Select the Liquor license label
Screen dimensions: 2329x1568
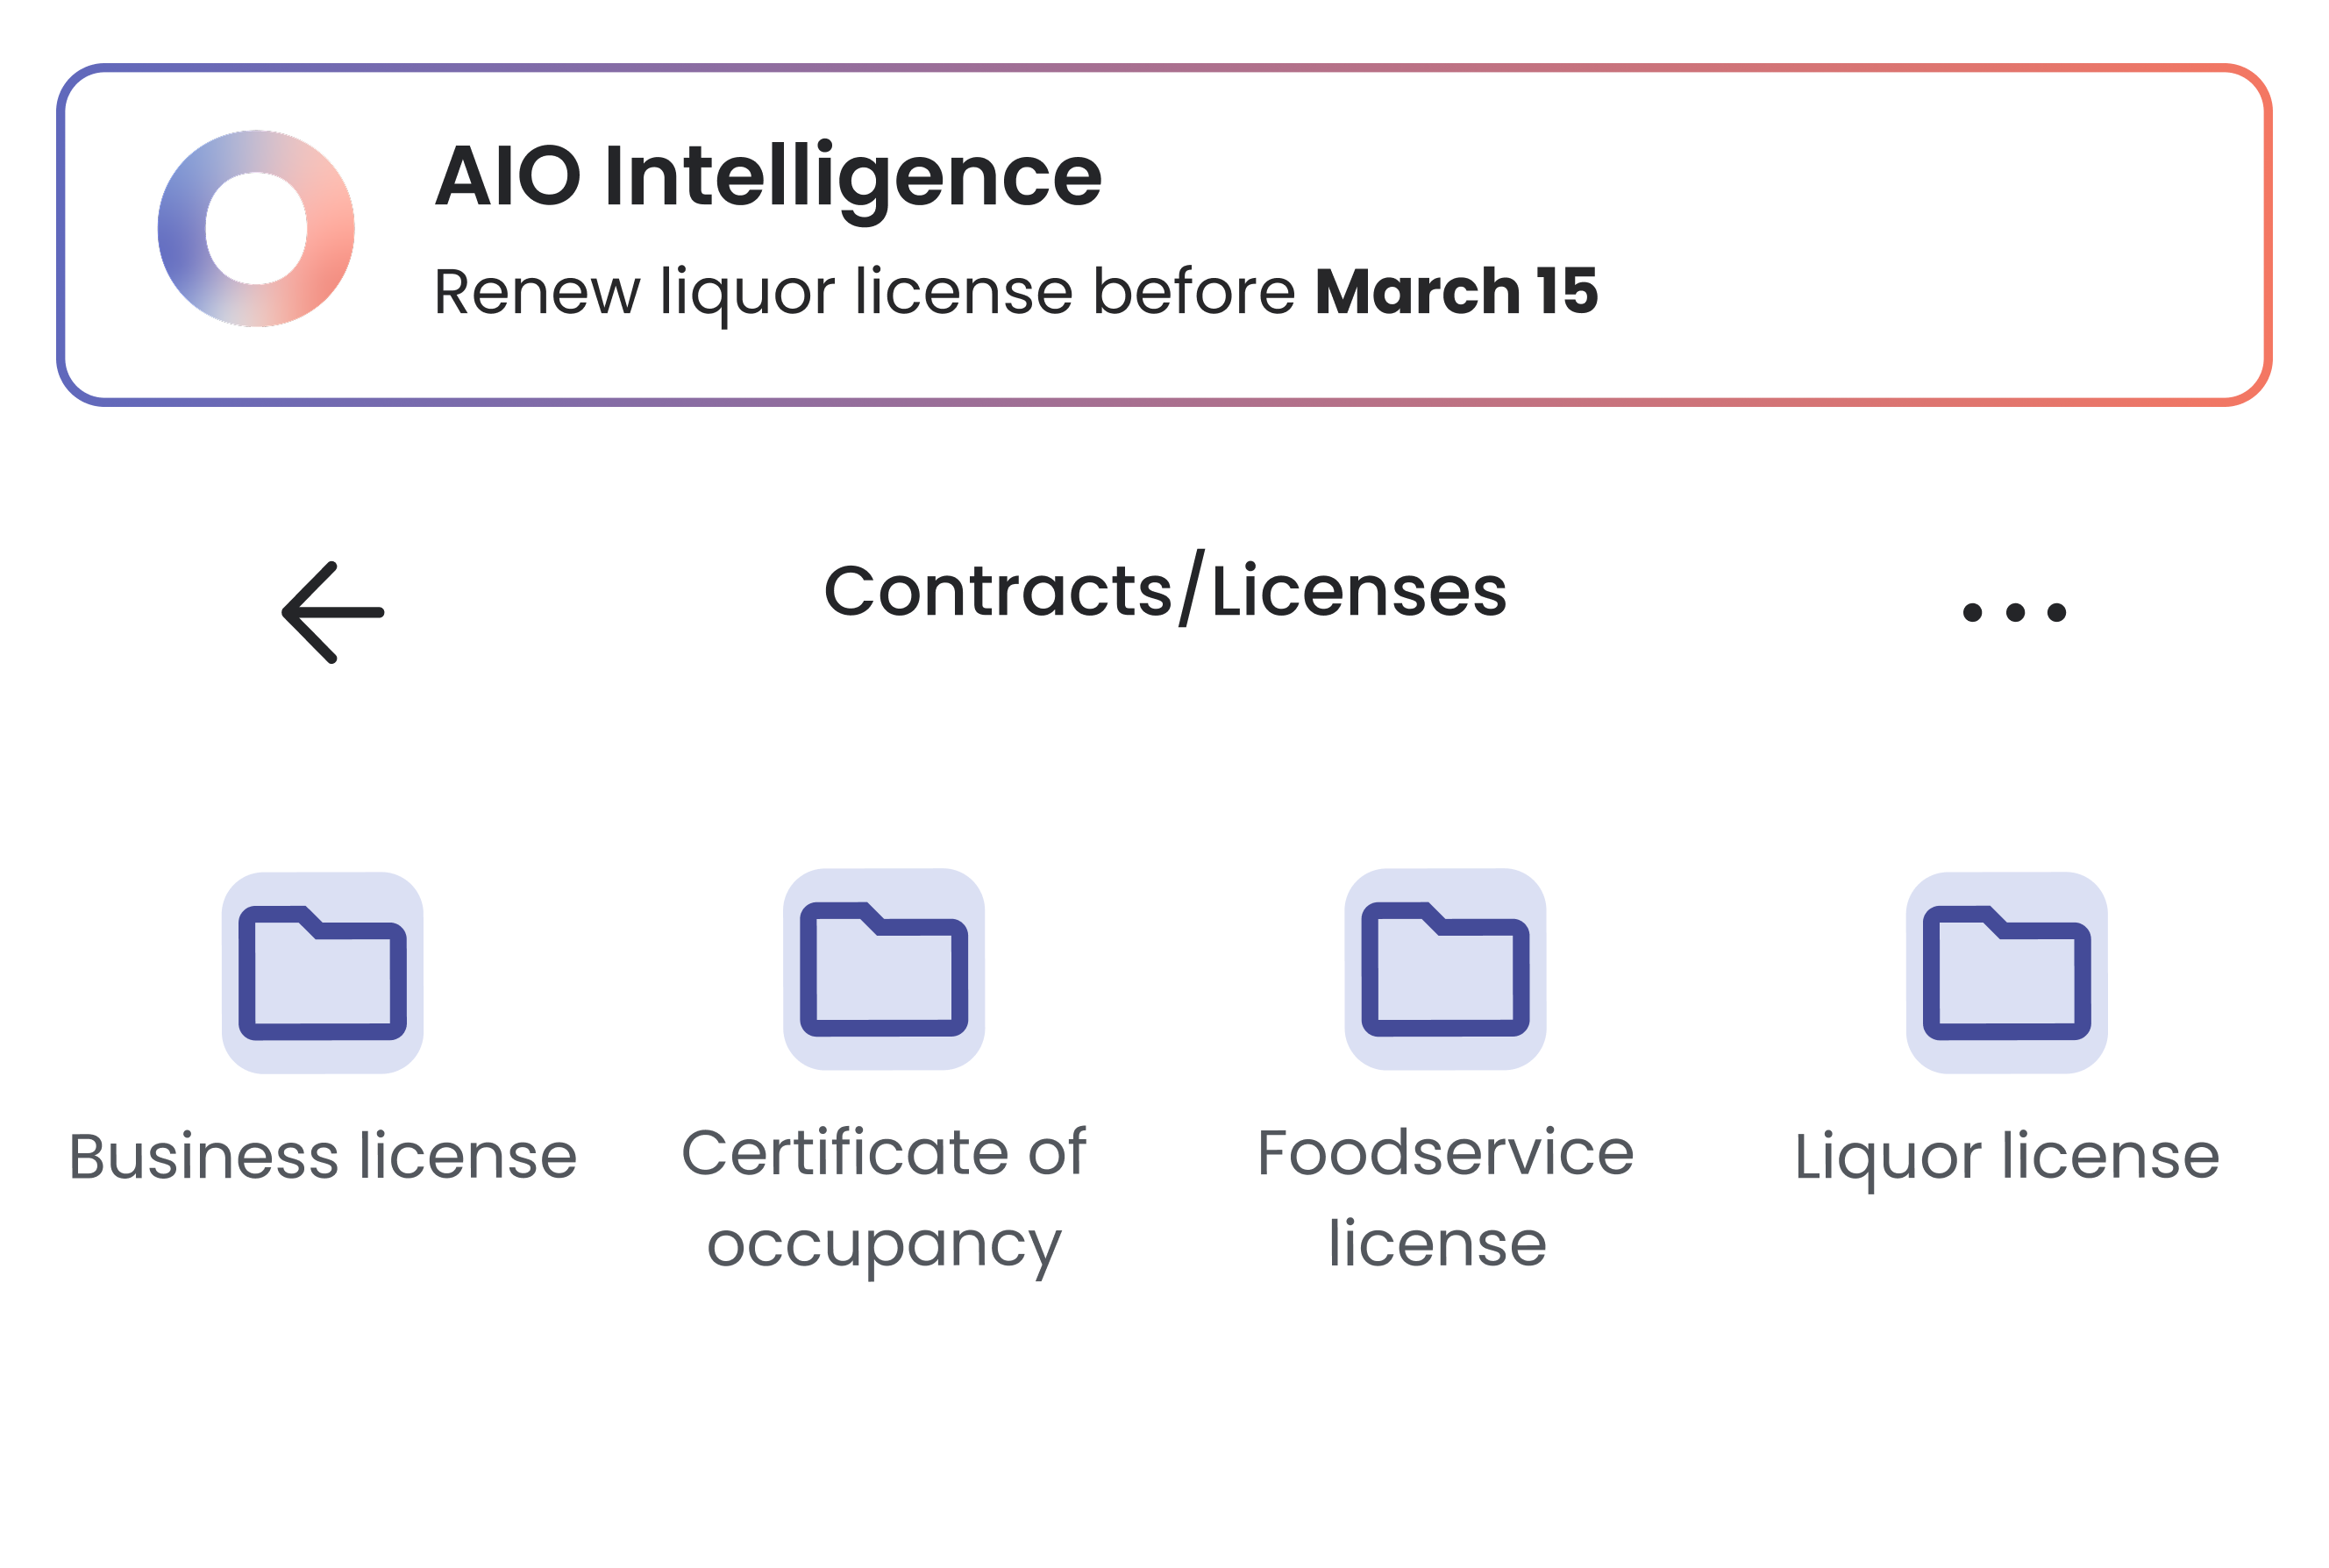2006,1157
